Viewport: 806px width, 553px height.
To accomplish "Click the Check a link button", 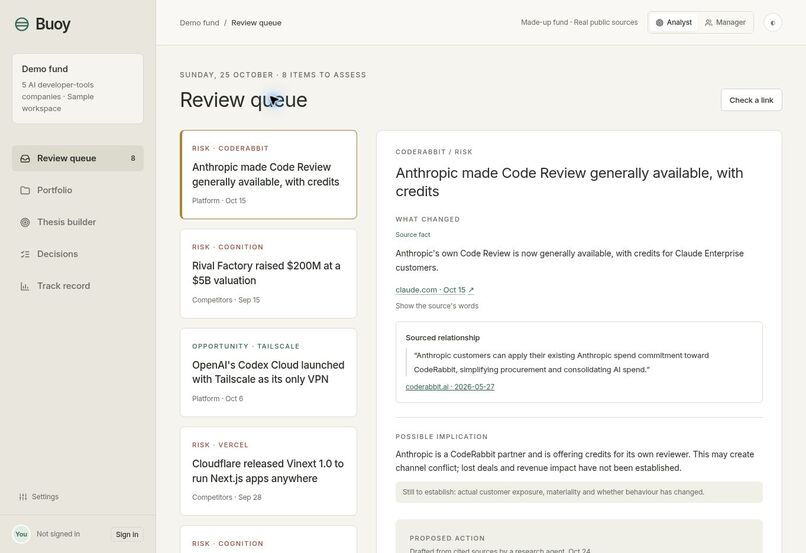I will (x=751, y=100).
